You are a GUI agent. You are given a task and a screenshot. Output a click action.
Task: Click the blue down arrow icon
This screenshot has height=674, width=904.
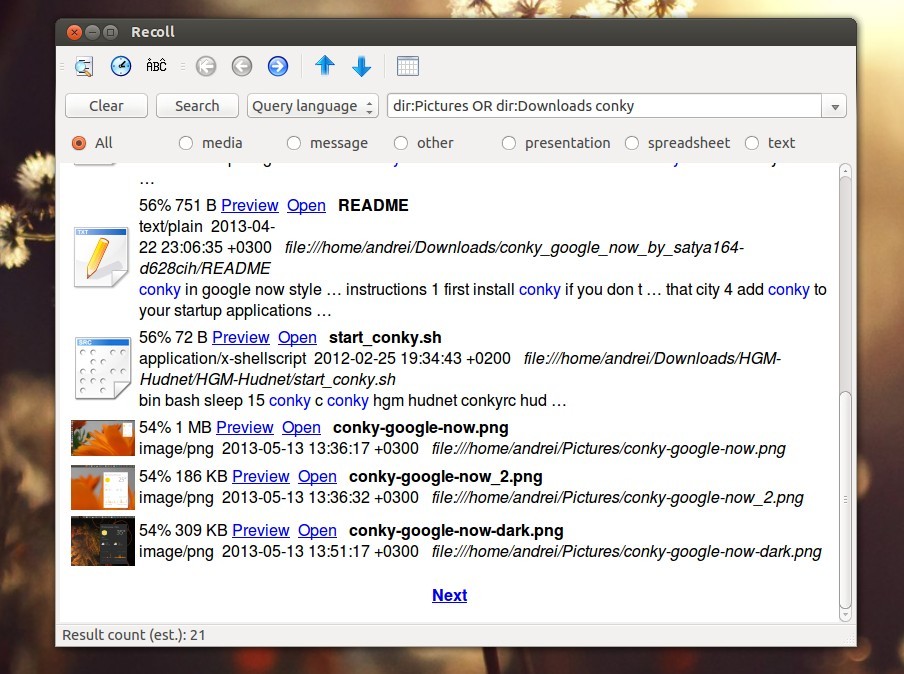click(361, 66)
